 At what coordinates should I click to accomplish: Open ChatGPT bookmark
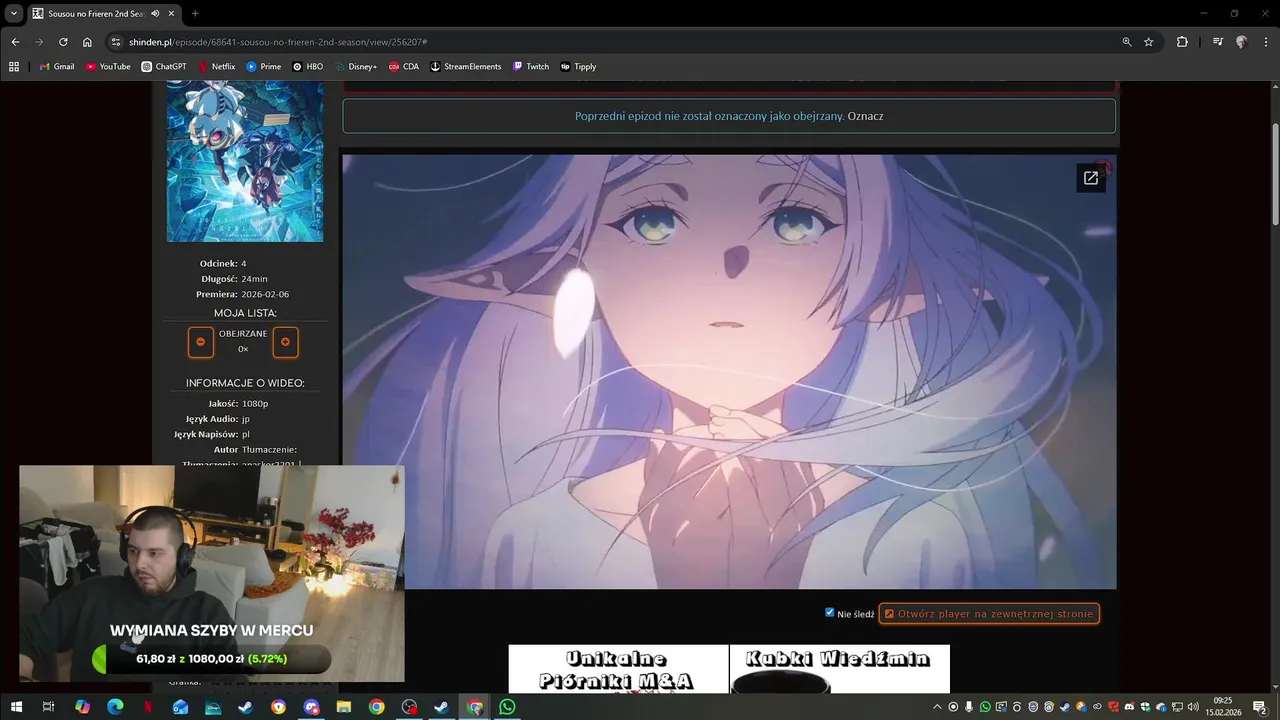click(164, 67)
